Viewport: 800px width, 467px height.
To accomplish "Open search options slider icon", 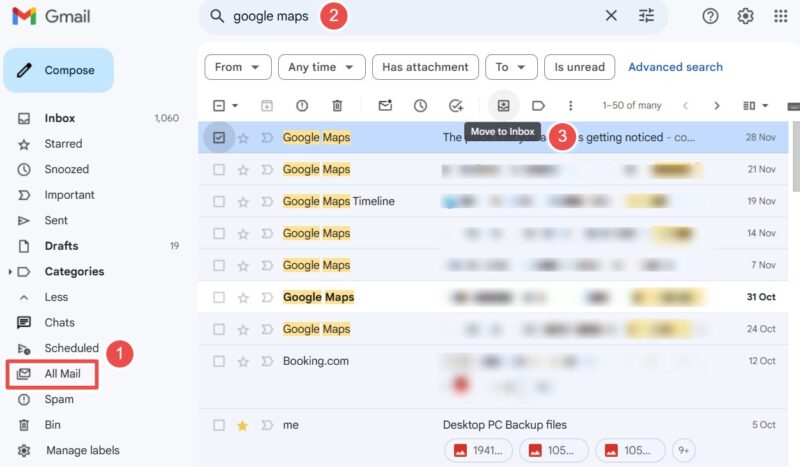I will tap(646, 16).
